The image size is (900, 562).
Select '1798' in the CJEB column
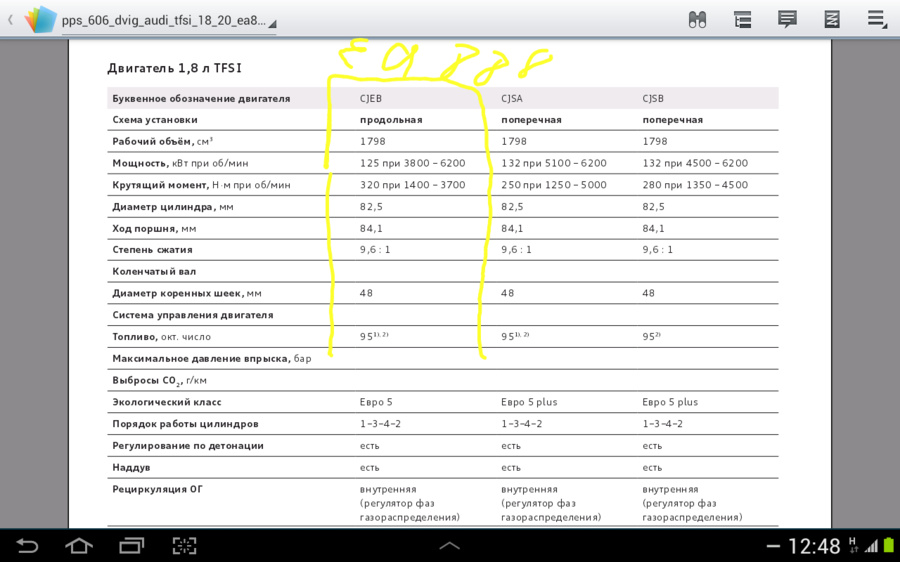373,141
